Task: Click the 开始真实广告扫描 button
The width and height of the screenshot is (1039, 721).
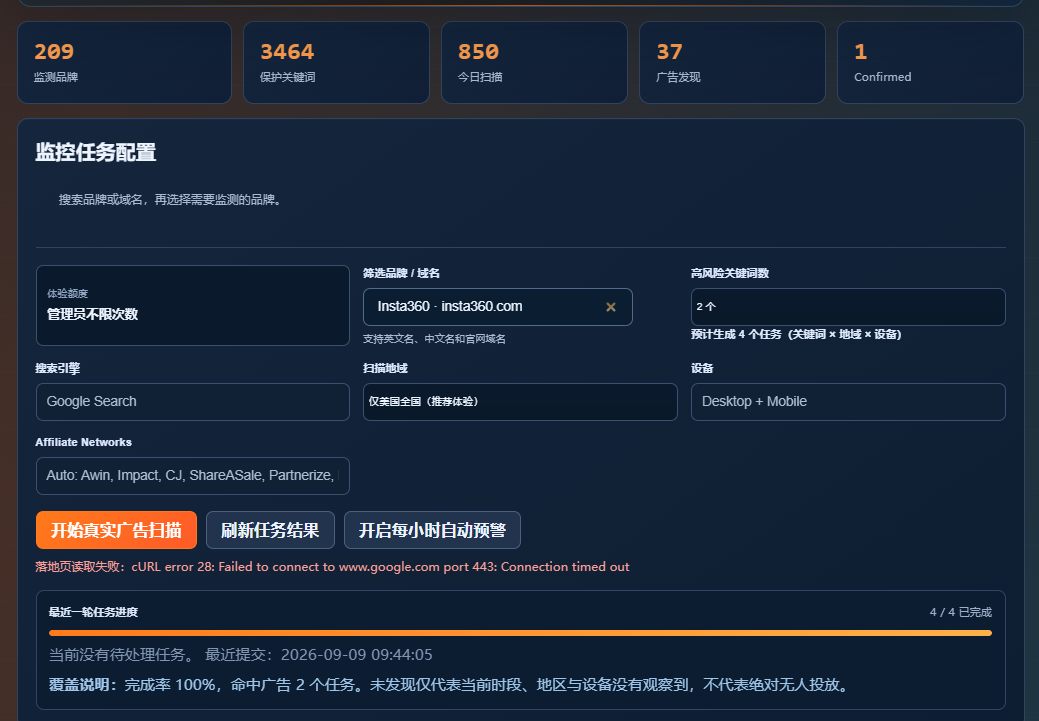Action: (x=117, y=530)
